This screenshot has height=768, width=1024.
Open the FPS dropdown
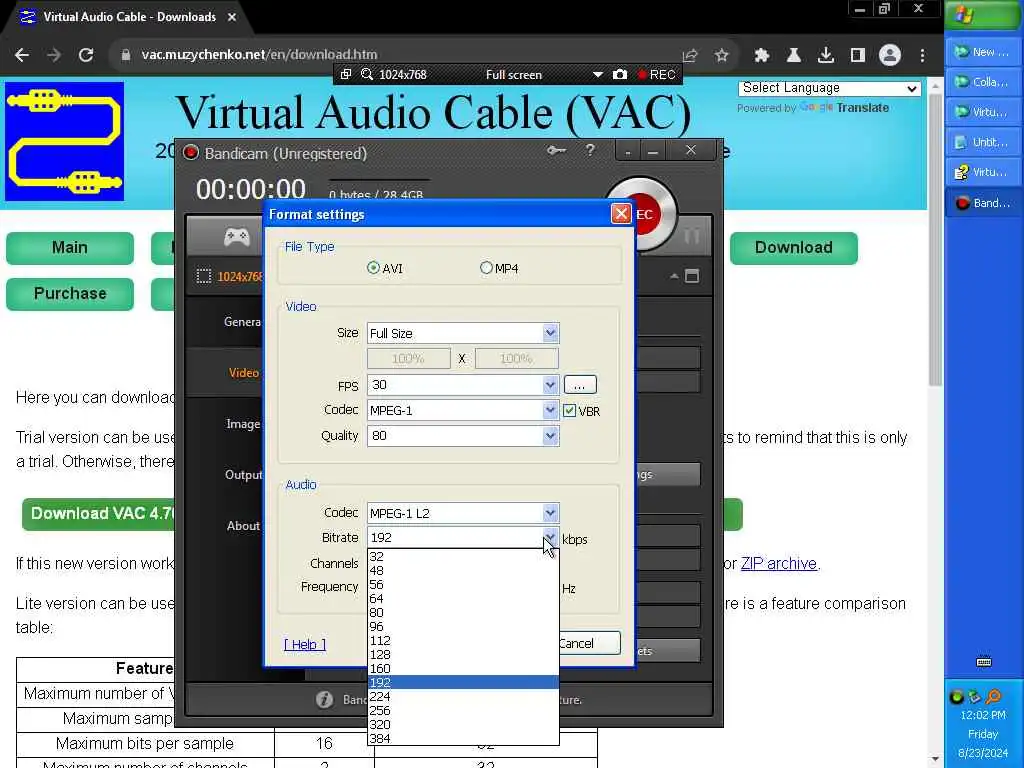[550, 385]
